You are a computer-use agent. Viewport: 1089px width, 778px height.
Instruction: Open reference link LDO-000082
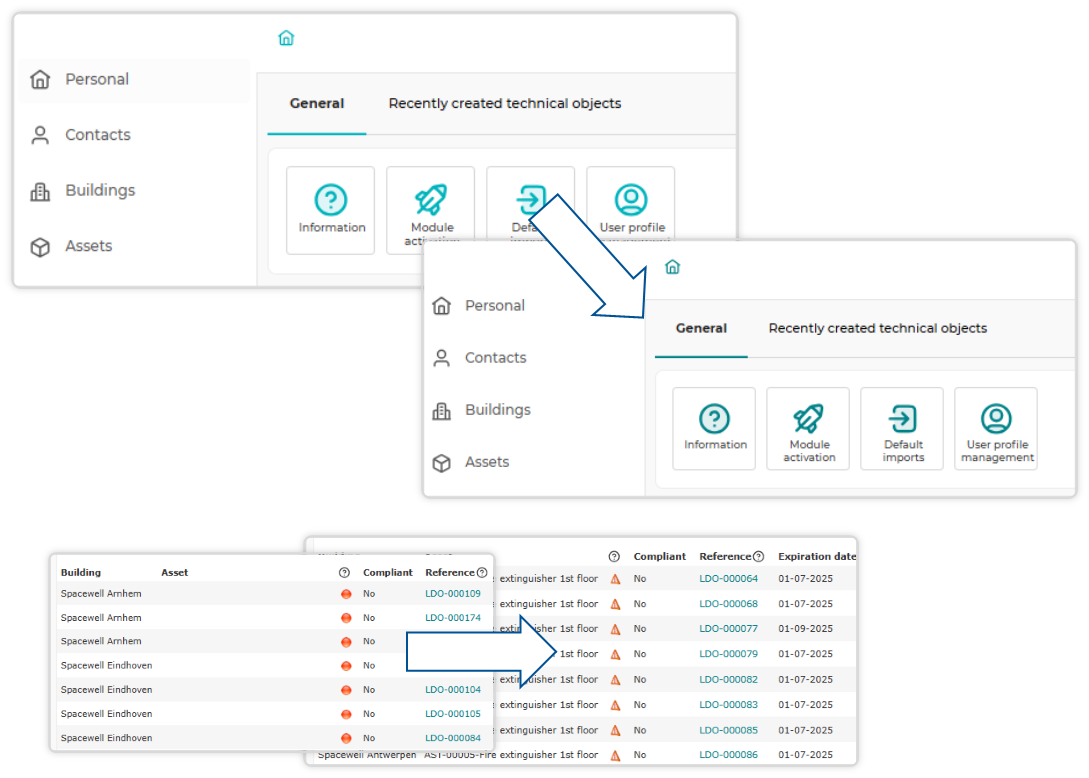point(729,679)
